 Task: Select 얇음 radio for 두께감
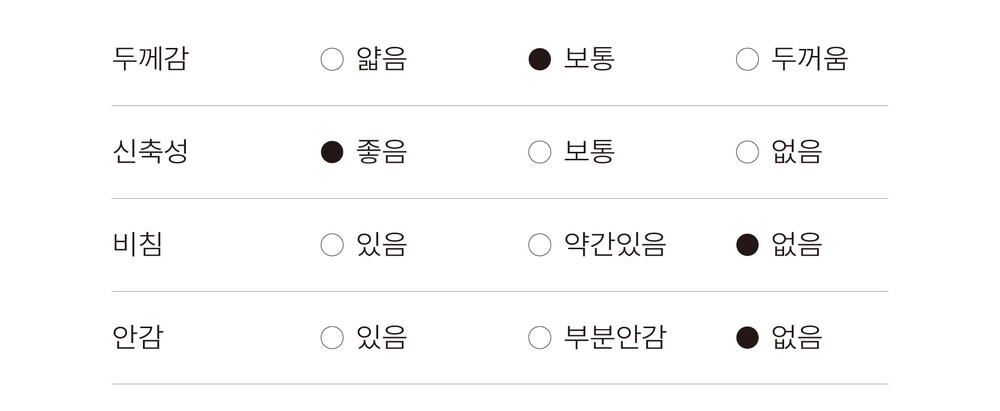coord(332,60)
